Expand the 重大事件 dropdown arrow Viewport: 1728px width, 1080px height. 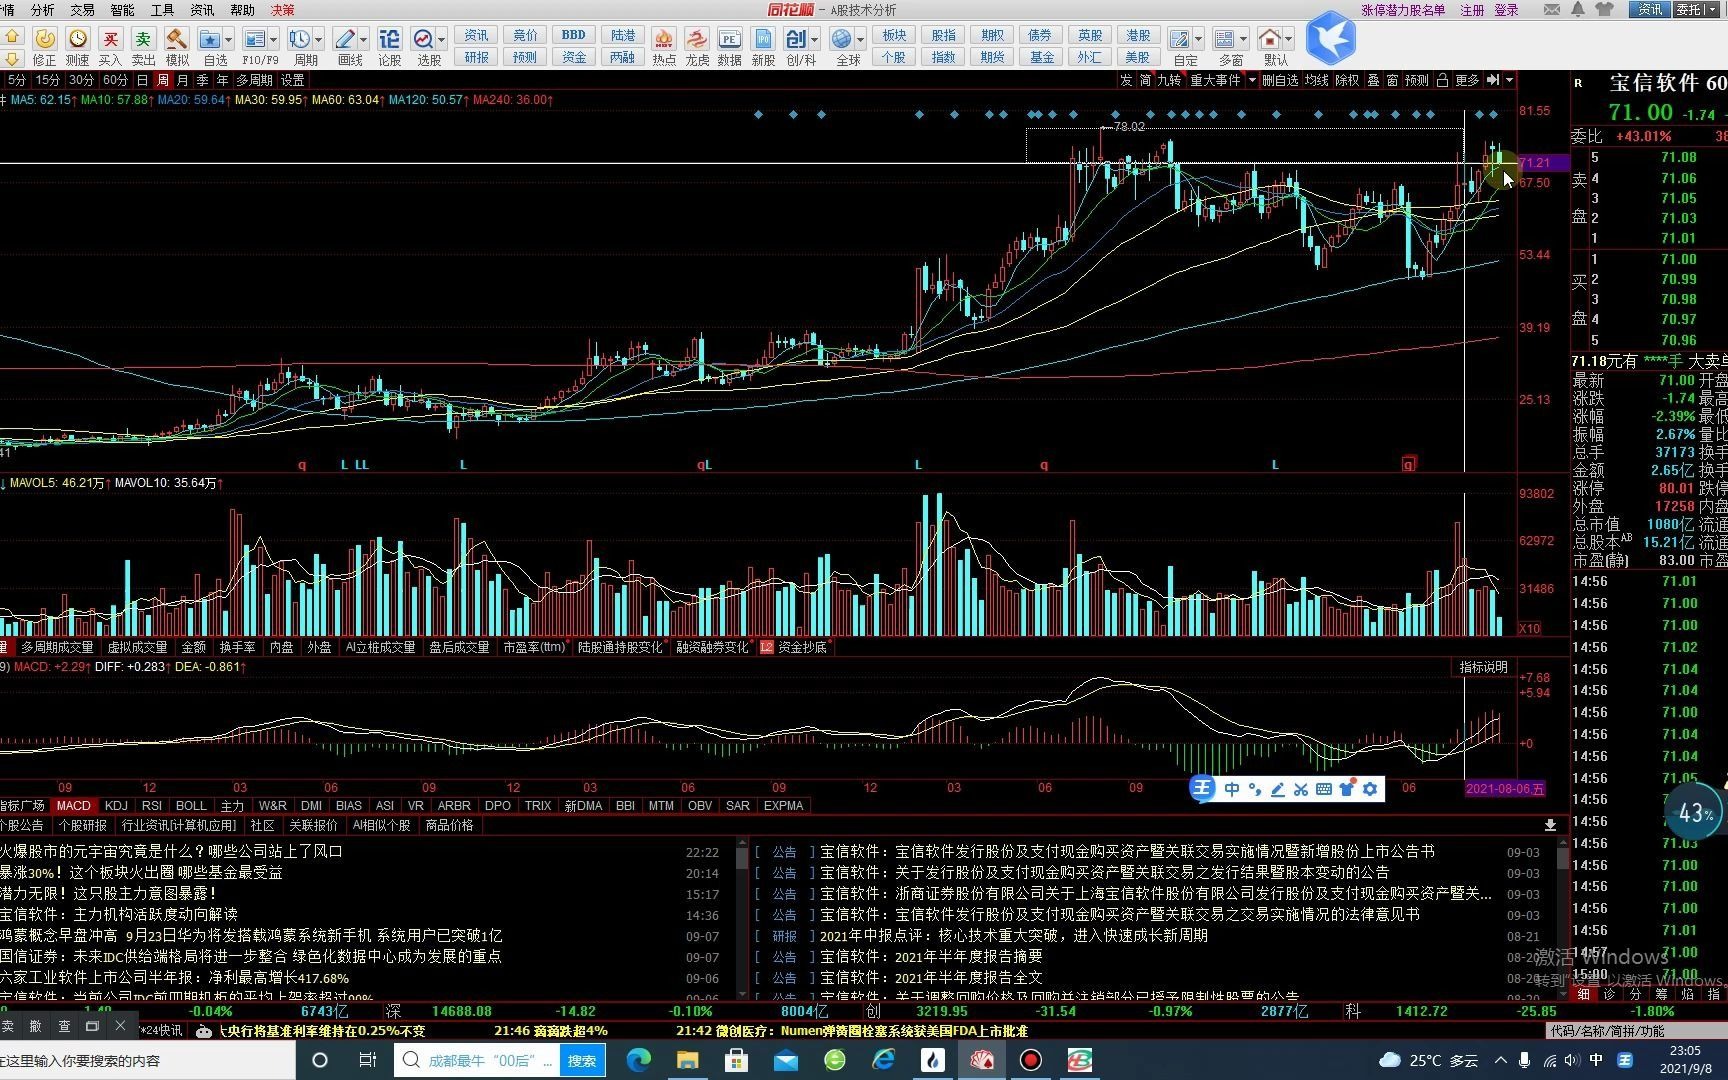click(1251, 80)
